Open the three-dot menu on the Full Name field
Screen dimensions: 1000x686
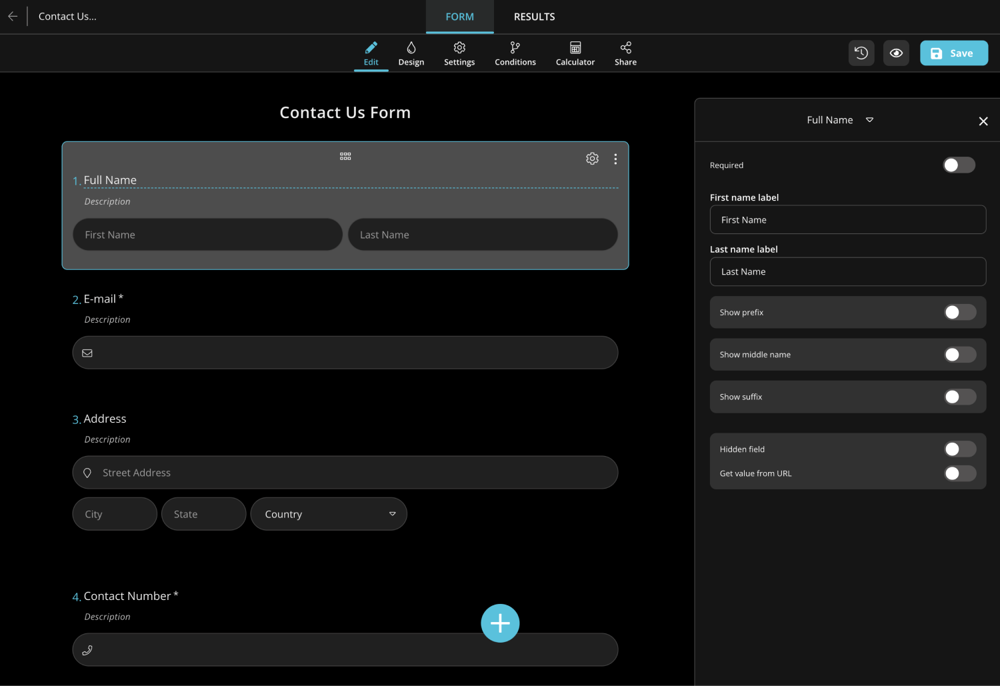(615, 158)
